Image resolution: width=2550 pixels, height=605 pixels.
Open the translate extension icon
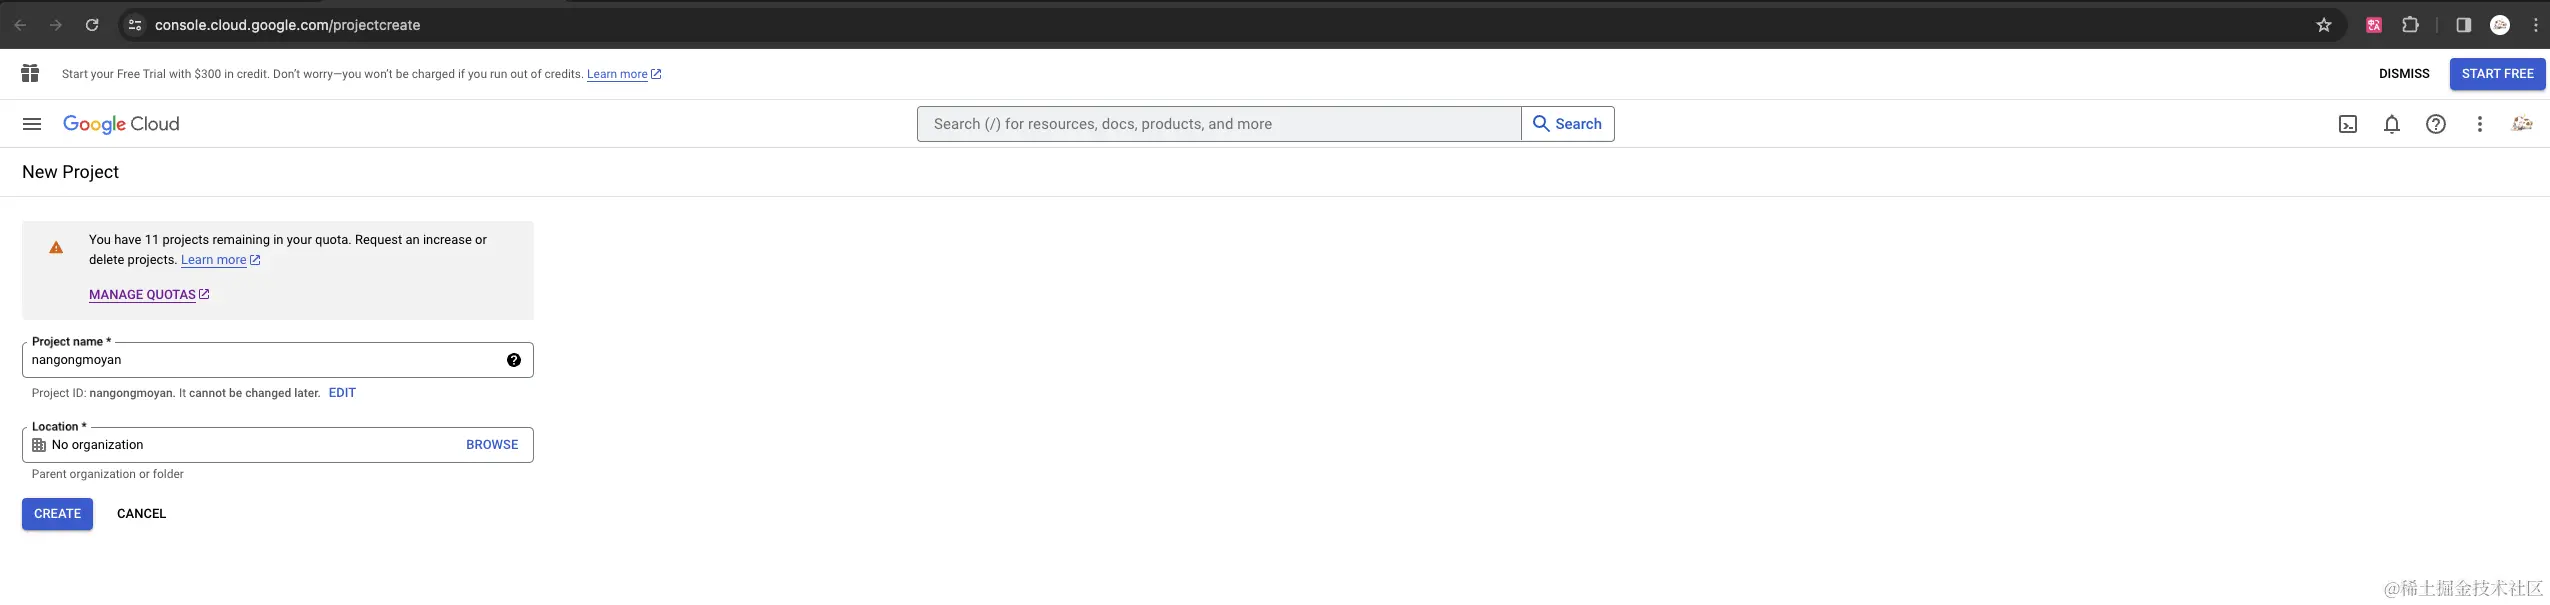pyautogui.click(x=2374, y=25)
